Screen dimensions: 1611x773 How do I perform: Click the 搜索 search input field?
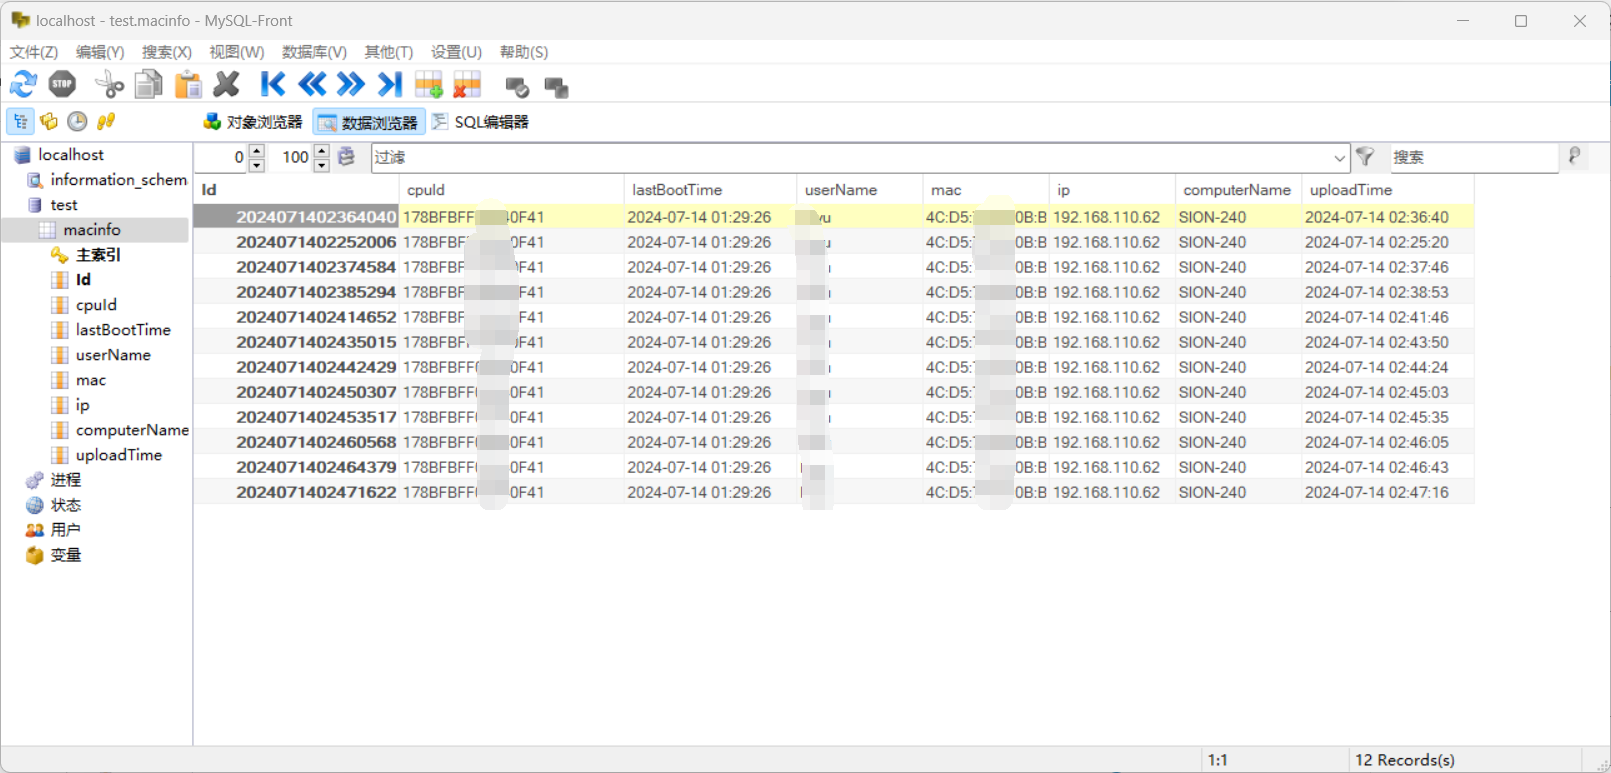1472,157
